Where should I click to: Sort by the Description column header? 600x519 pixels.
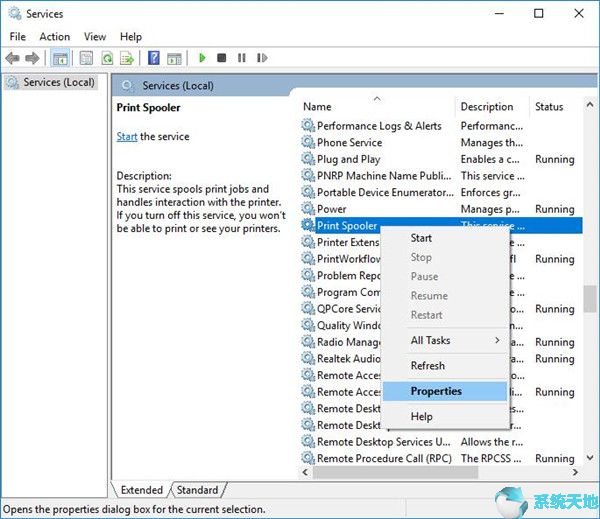(x=492, y=107)
